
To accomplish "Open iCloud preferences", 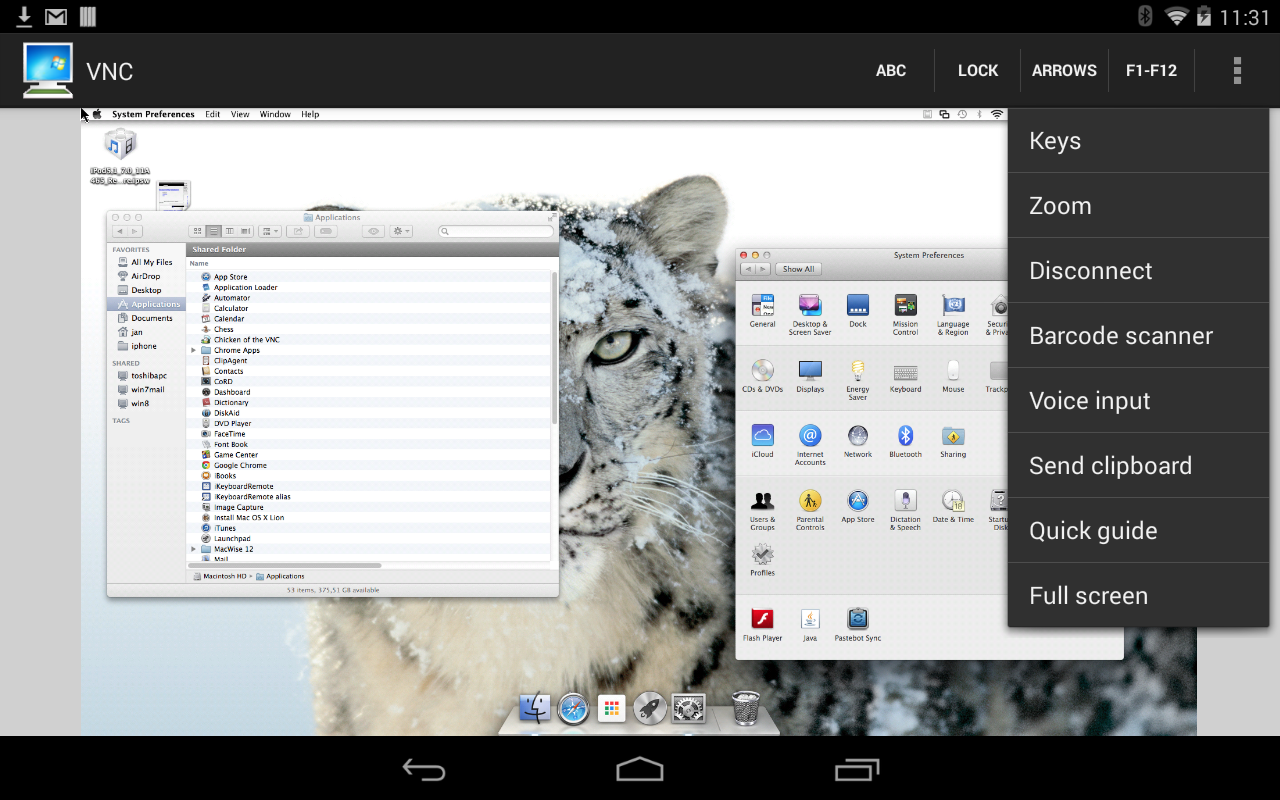I will [763, 440].
